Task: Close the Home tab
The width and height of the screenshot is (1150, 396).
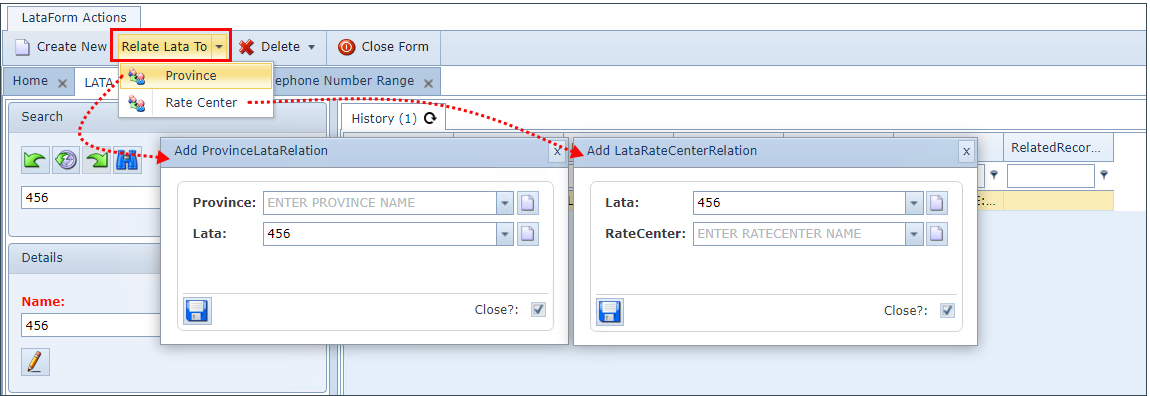Action: pyautogui.click(x=62, y=83)
